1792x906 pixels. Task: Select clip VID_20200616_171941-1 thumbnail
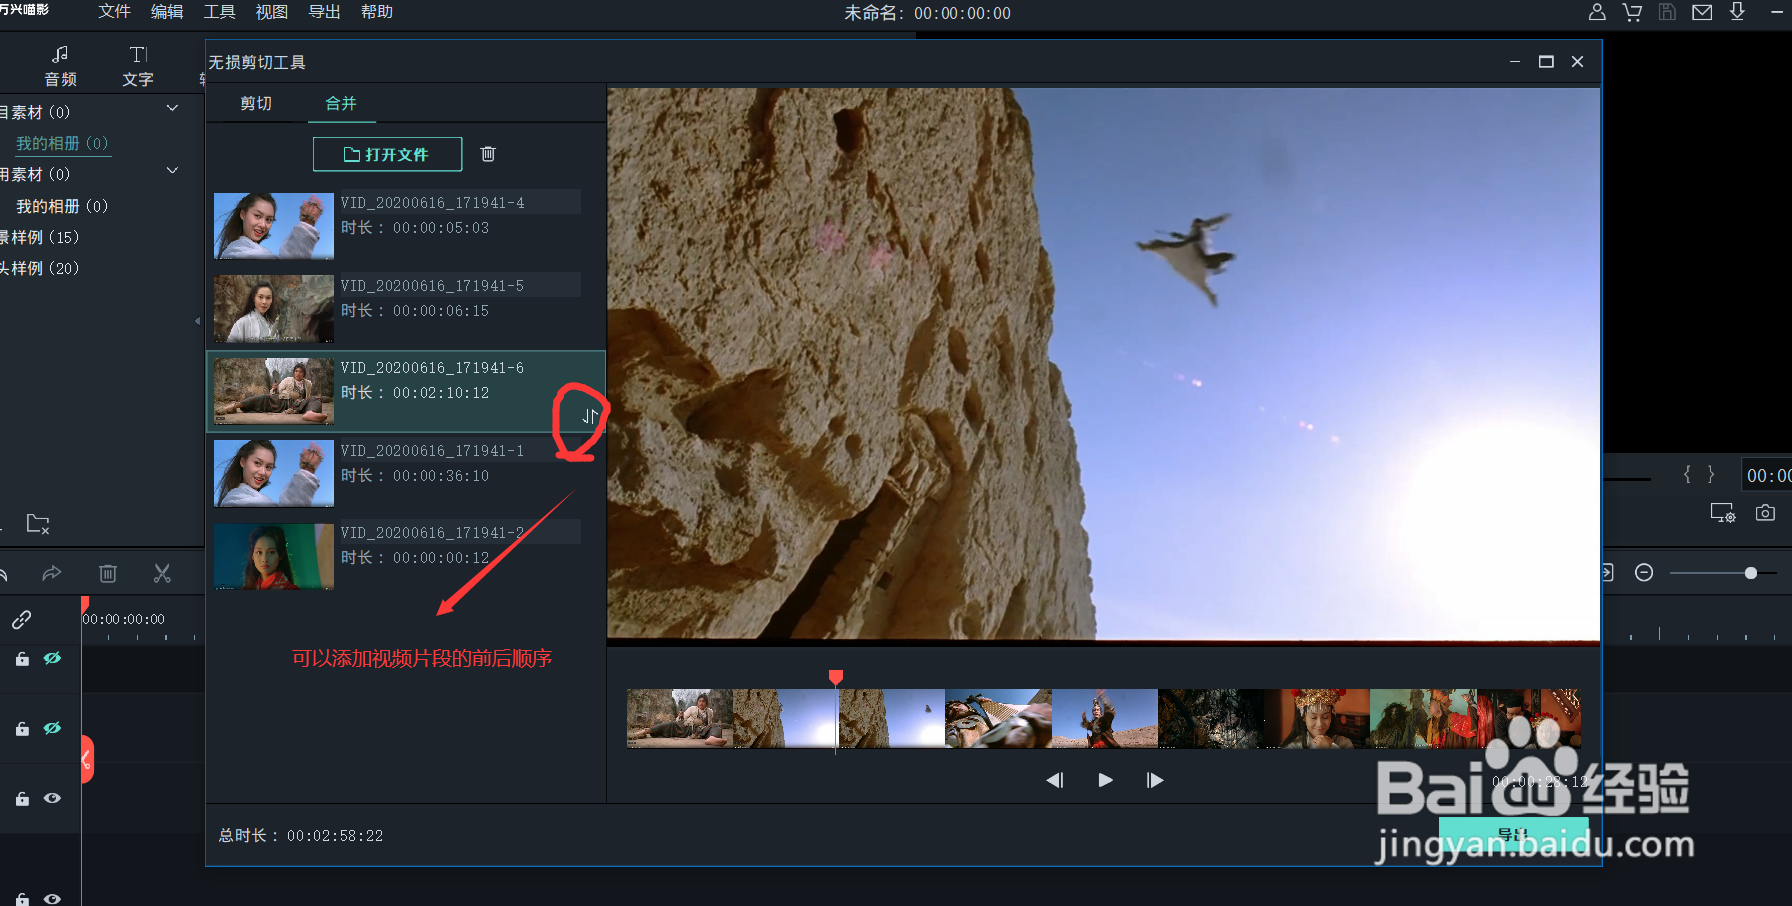coord(274,474)
